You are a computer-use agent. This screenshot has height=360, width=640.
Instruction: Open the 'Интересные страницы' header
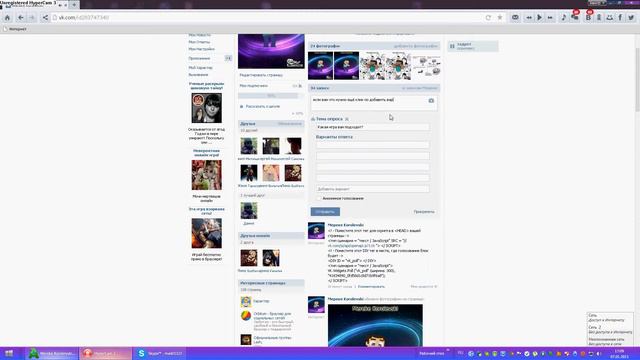coord(271,283)
